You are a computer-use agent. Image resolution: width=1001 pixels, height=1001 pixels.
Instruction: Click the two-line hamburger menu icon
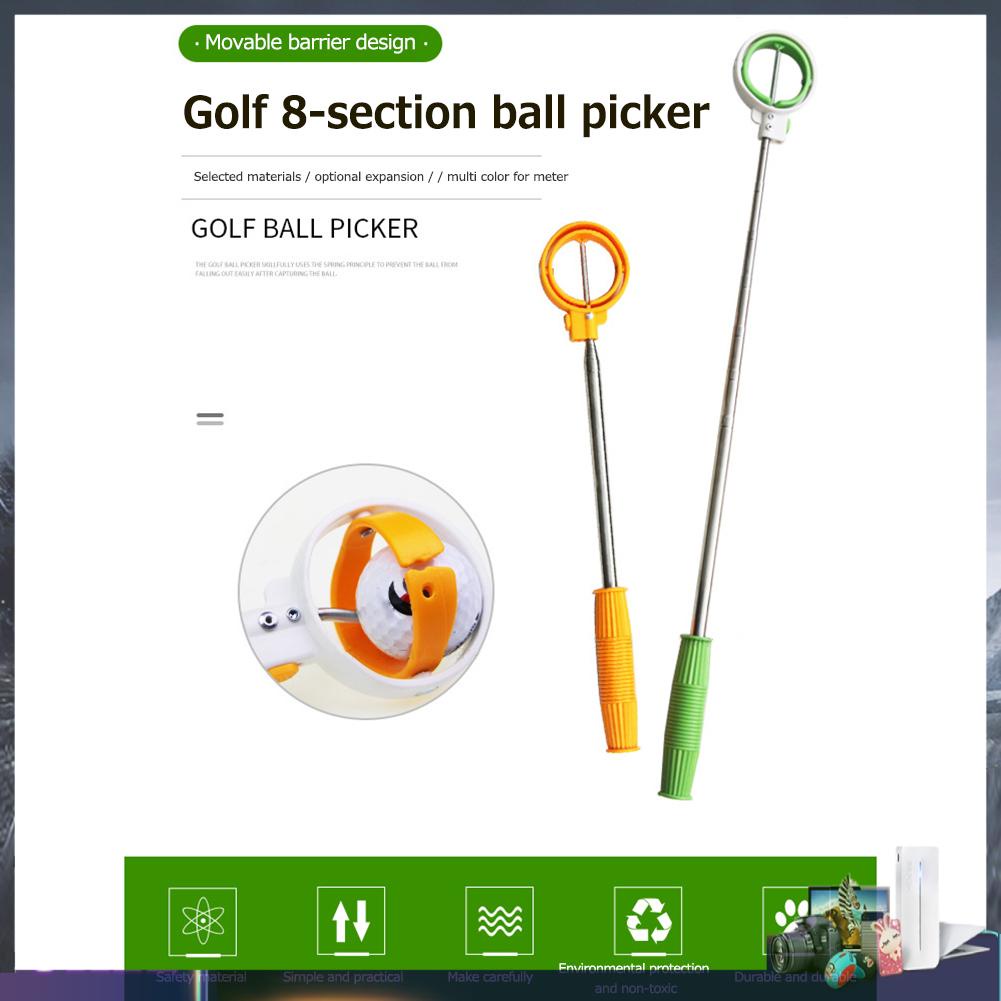tap(210, 419)
